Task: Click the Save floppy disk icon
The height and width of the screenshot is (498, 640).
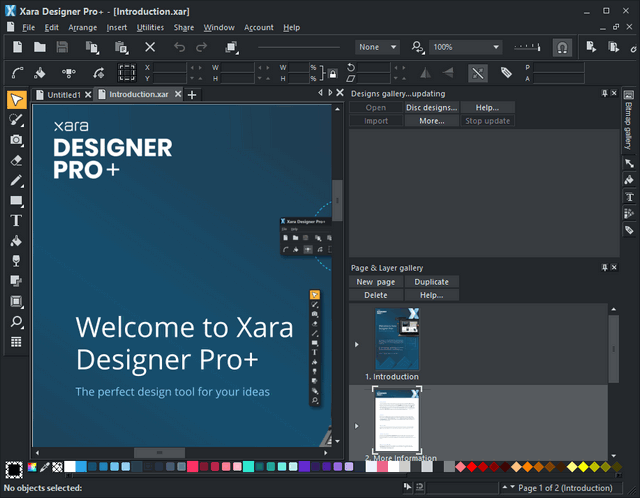Action: pos(62,47)
